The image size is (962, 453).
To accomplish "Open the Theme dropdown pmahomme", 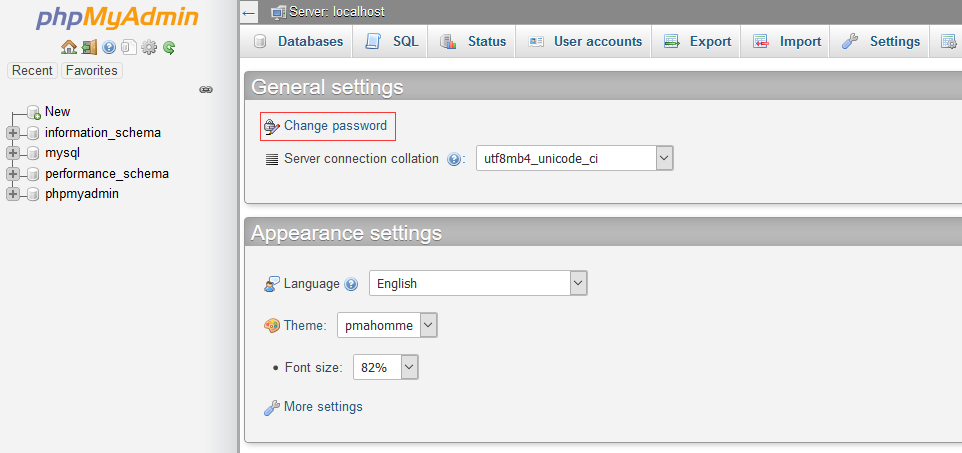I will click(387, 325).
